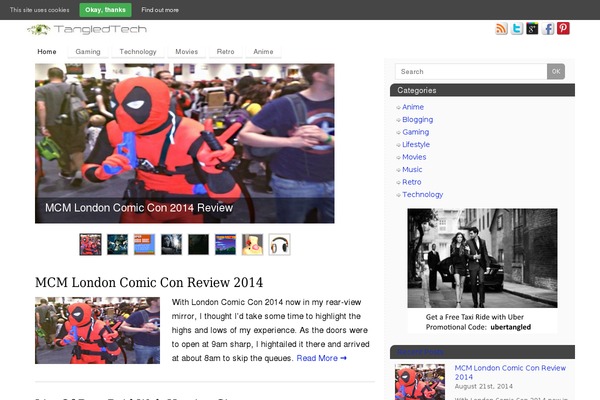The width and height of the screenshot is (600, 400).
Task: Follow the Read More link
Action: [321, 358]
